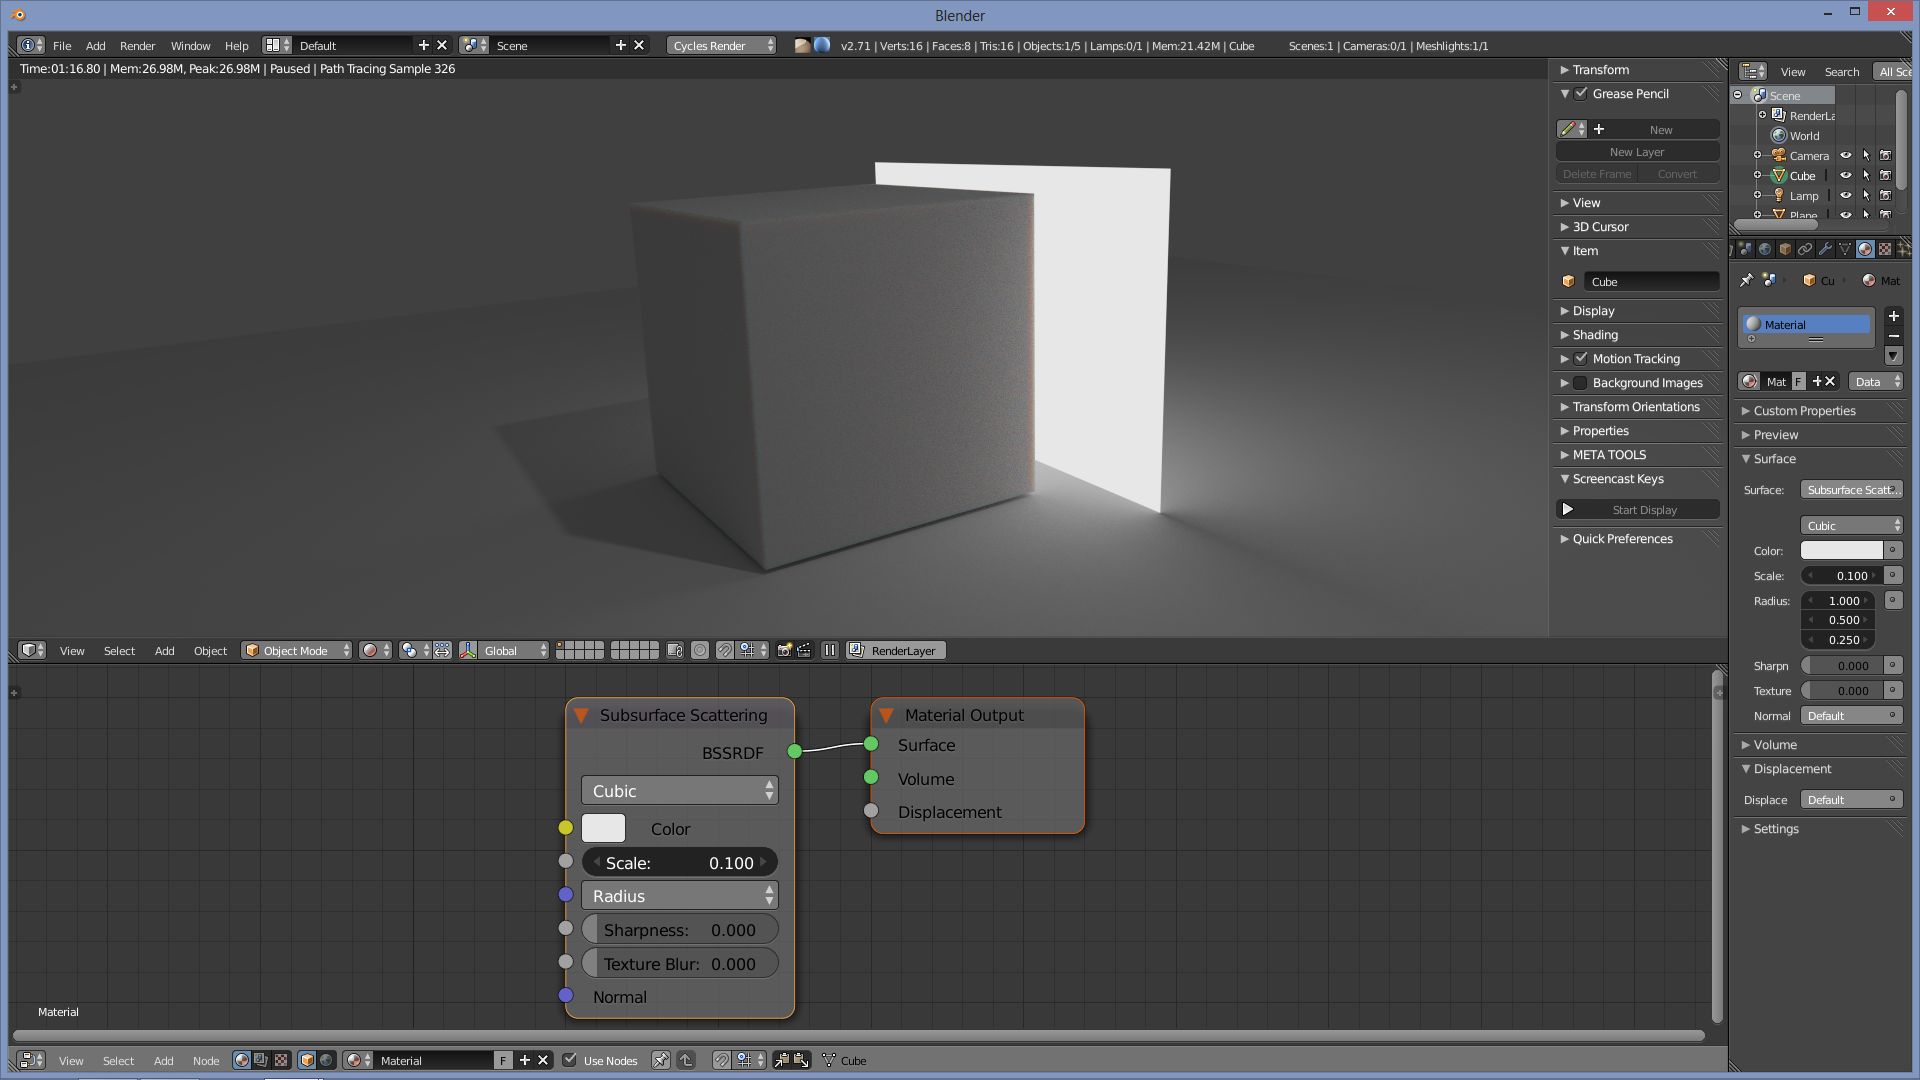Open the World properties tab
Viewport: 1920px width, 1080px height.
coord(1765,249)
